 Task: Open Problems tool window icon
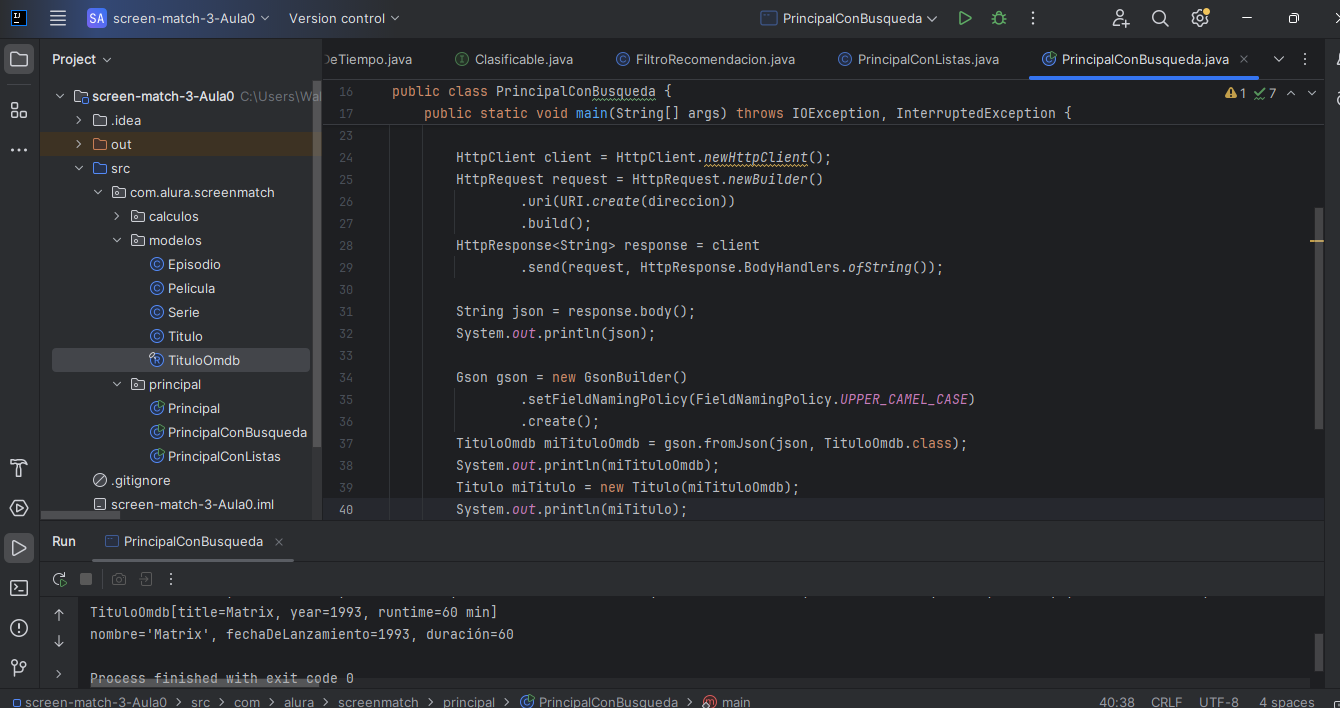tap(18, 628)
